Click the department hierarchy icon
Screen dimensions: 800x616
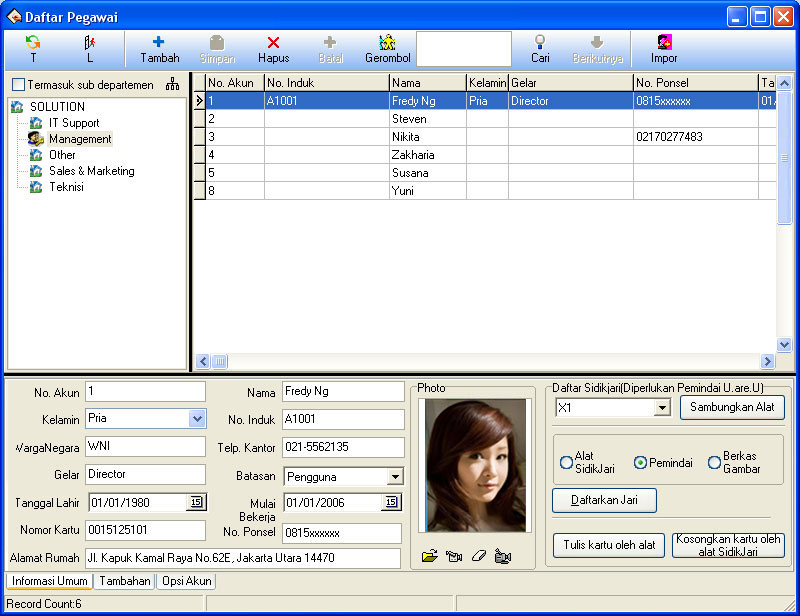tap(173, 85)
